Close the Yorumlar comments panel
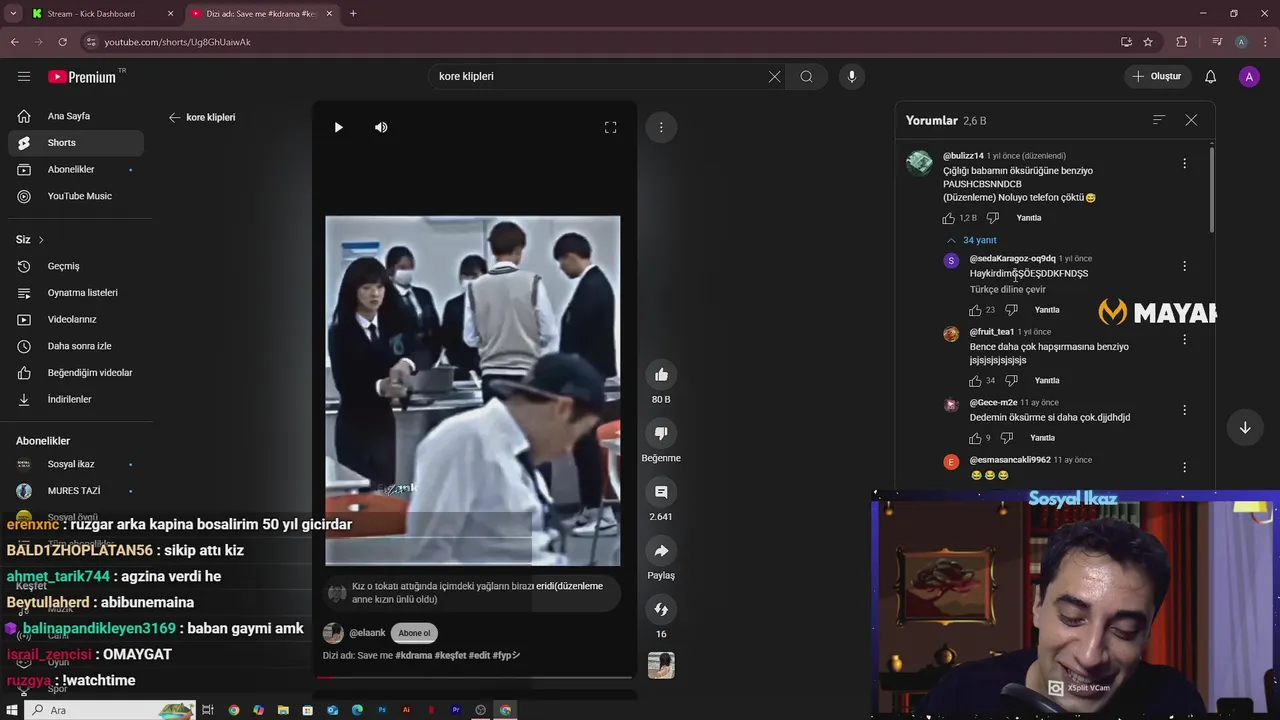Image resolution: width=1280 pixels, height=720 pixels. (x=1191, y=120)
